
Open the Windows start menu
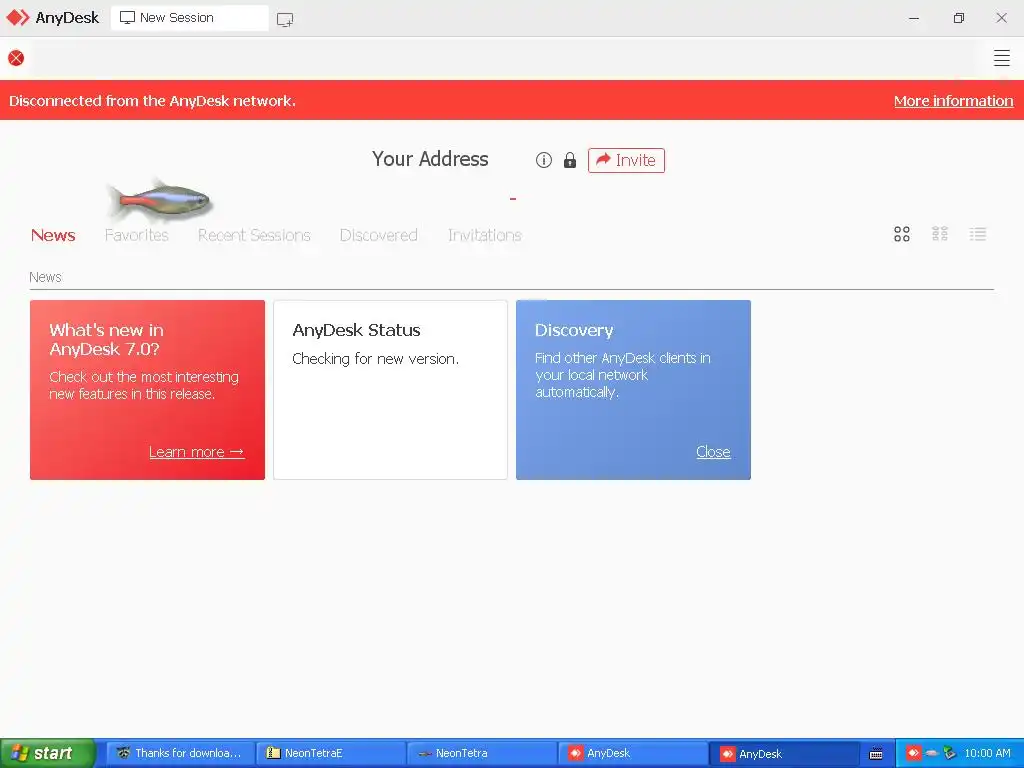[x=47, y=753]
